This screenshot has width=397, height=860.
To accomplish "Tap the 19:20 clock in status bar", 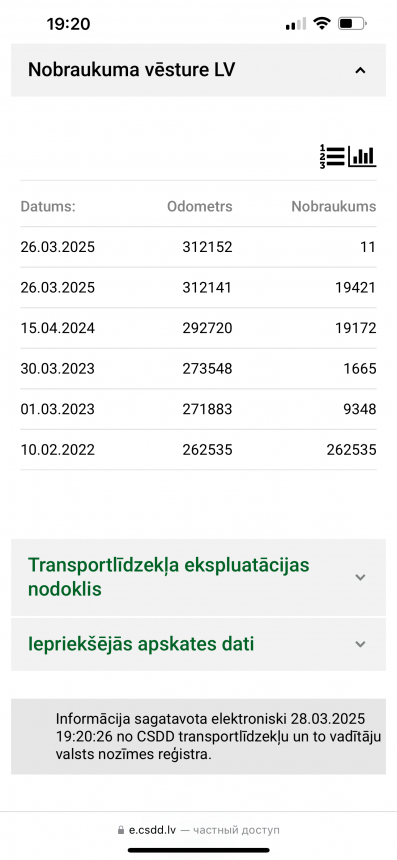I will [68, 24].
